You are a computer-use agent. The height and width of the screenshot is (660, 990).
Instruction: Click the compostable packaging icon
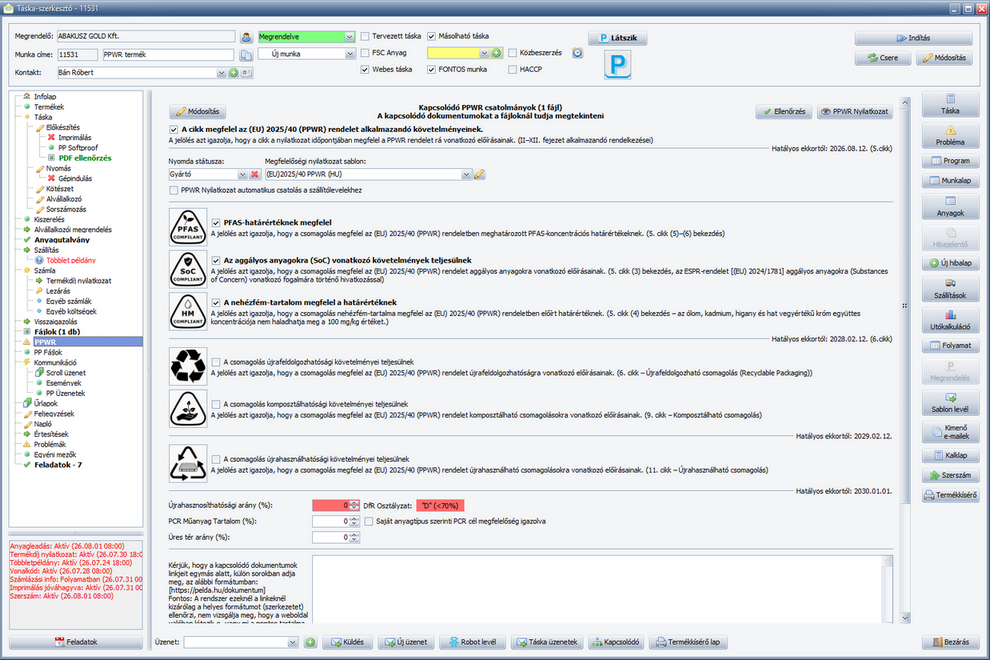tap(188, 409)
